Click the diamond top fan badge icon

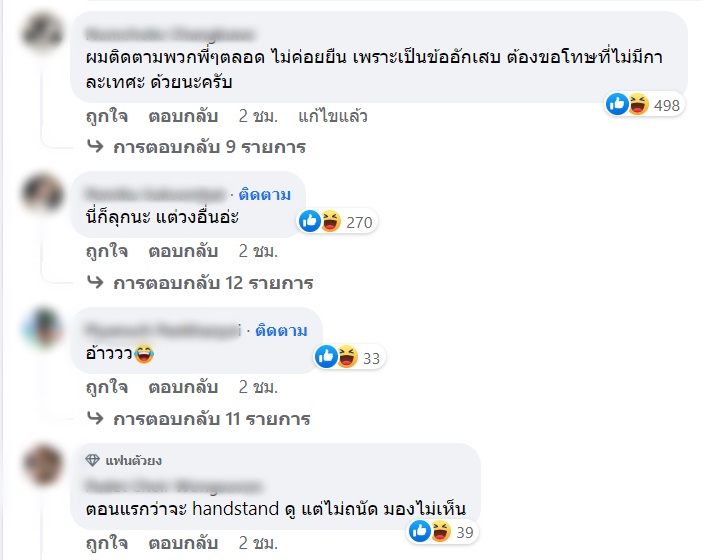[x=93, y=460]
